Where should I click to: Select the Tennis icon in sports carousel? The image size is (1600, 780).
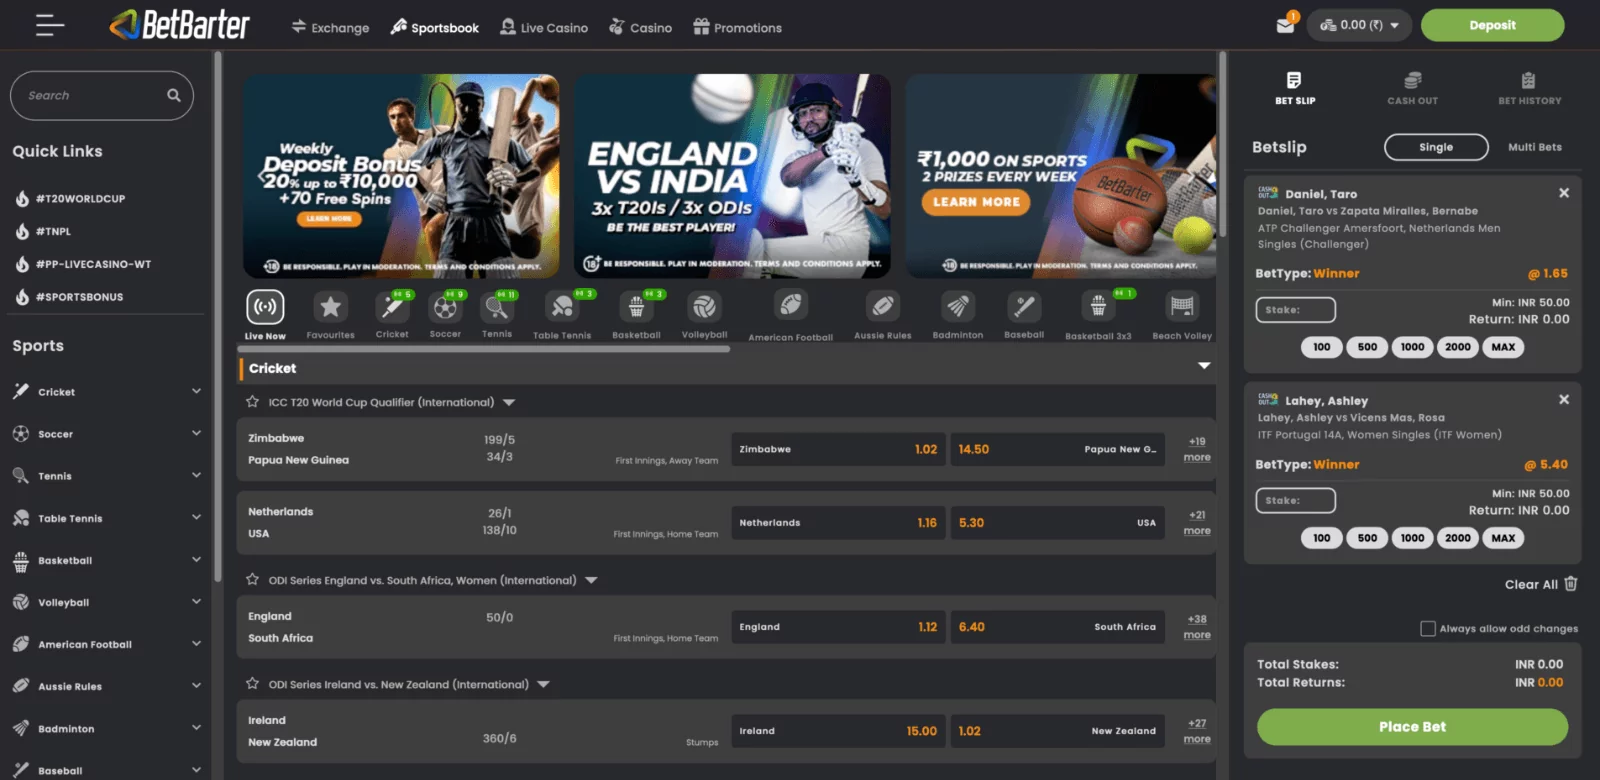tap(497, 307)
